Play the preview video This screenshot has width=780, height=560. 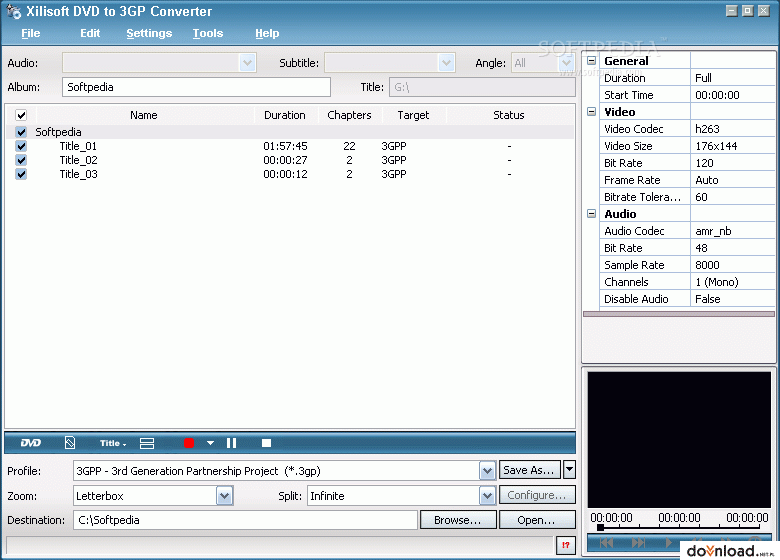pos(669,543)
